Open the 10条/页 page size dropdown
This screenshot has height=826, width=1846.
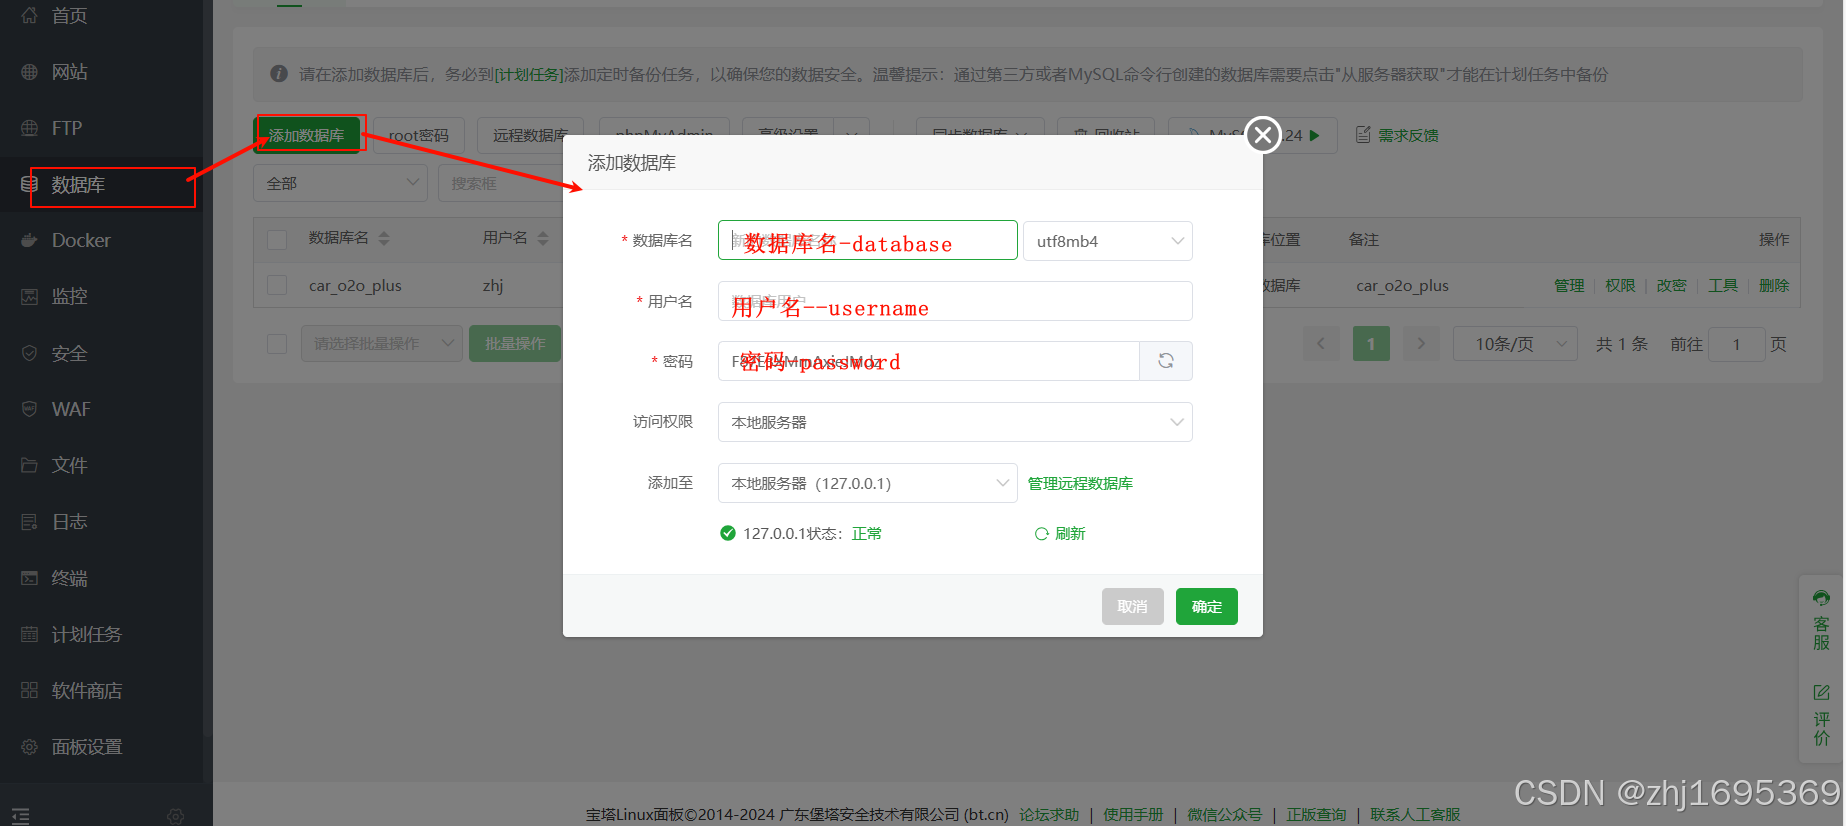tap(1515, 344)
